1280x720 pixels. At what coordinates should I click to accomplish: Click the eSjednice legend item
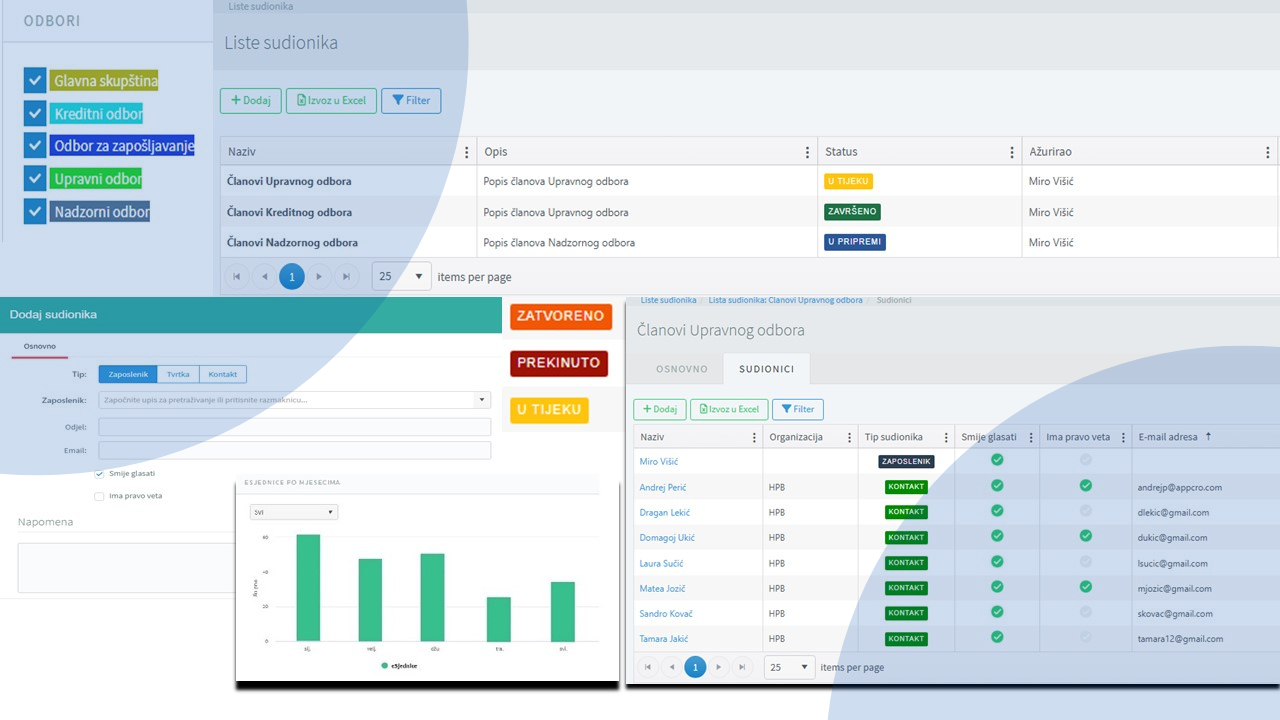pyautogui.click(x=399, y=665)
